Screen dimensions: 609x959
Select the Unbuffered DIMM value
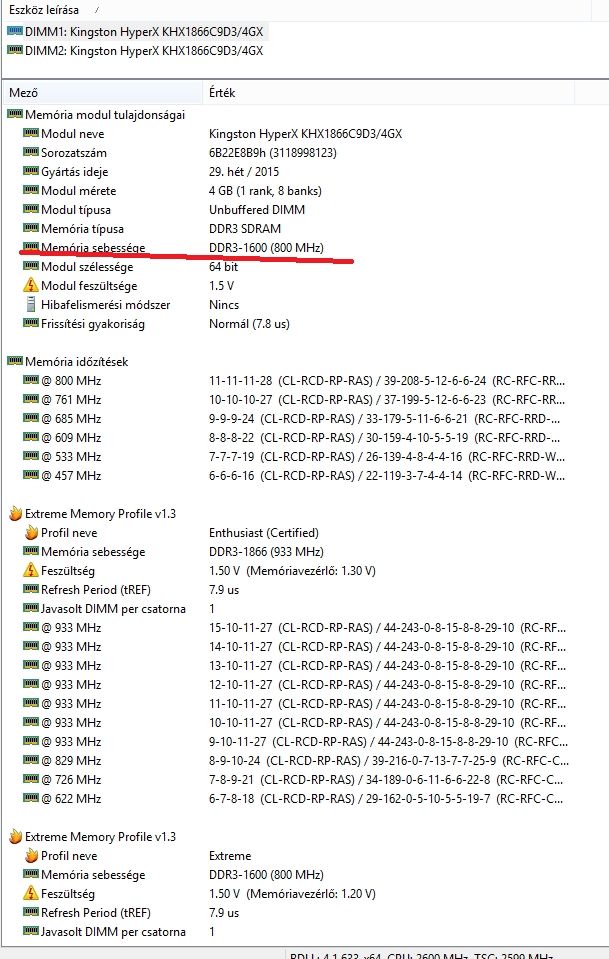click(257, 209)
